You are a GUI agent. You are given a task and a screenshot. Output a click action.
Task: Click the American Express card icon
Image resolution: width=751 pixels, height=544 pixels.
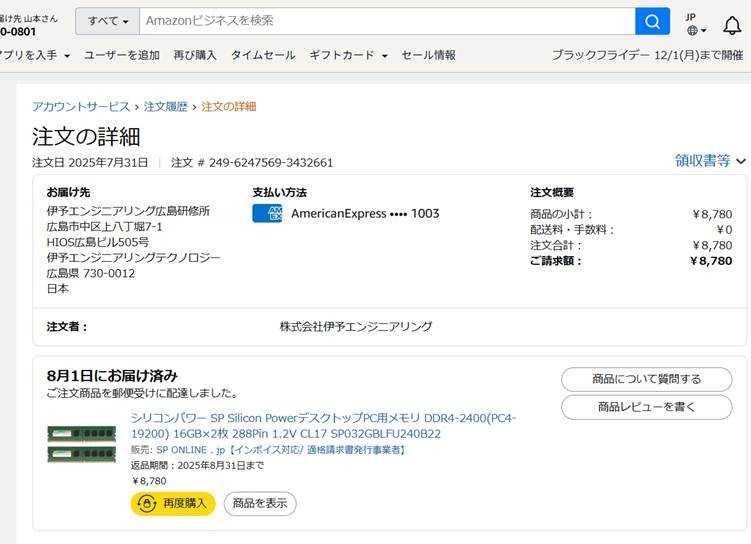click(x=267, y=213)
